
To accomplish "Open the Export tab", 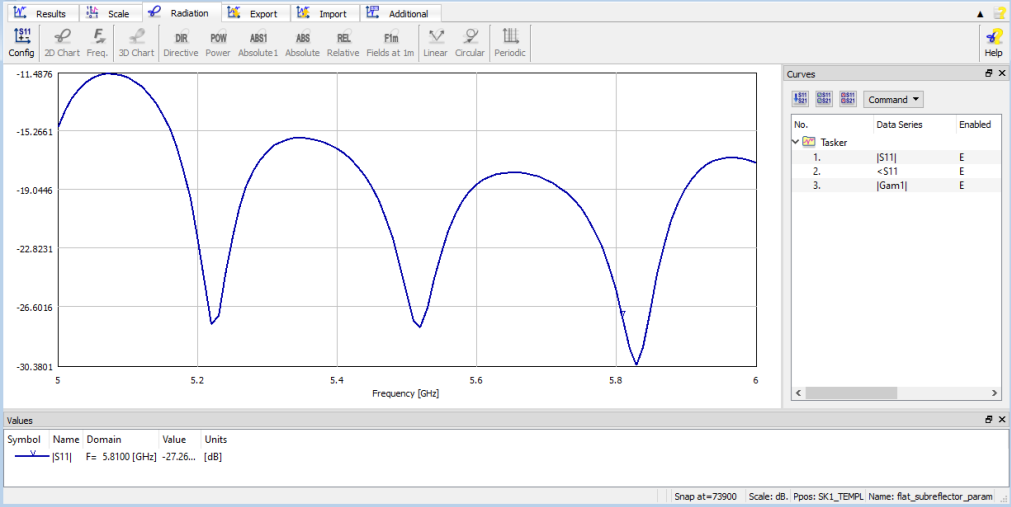I will pyautogui.click(x=255, y=14).
